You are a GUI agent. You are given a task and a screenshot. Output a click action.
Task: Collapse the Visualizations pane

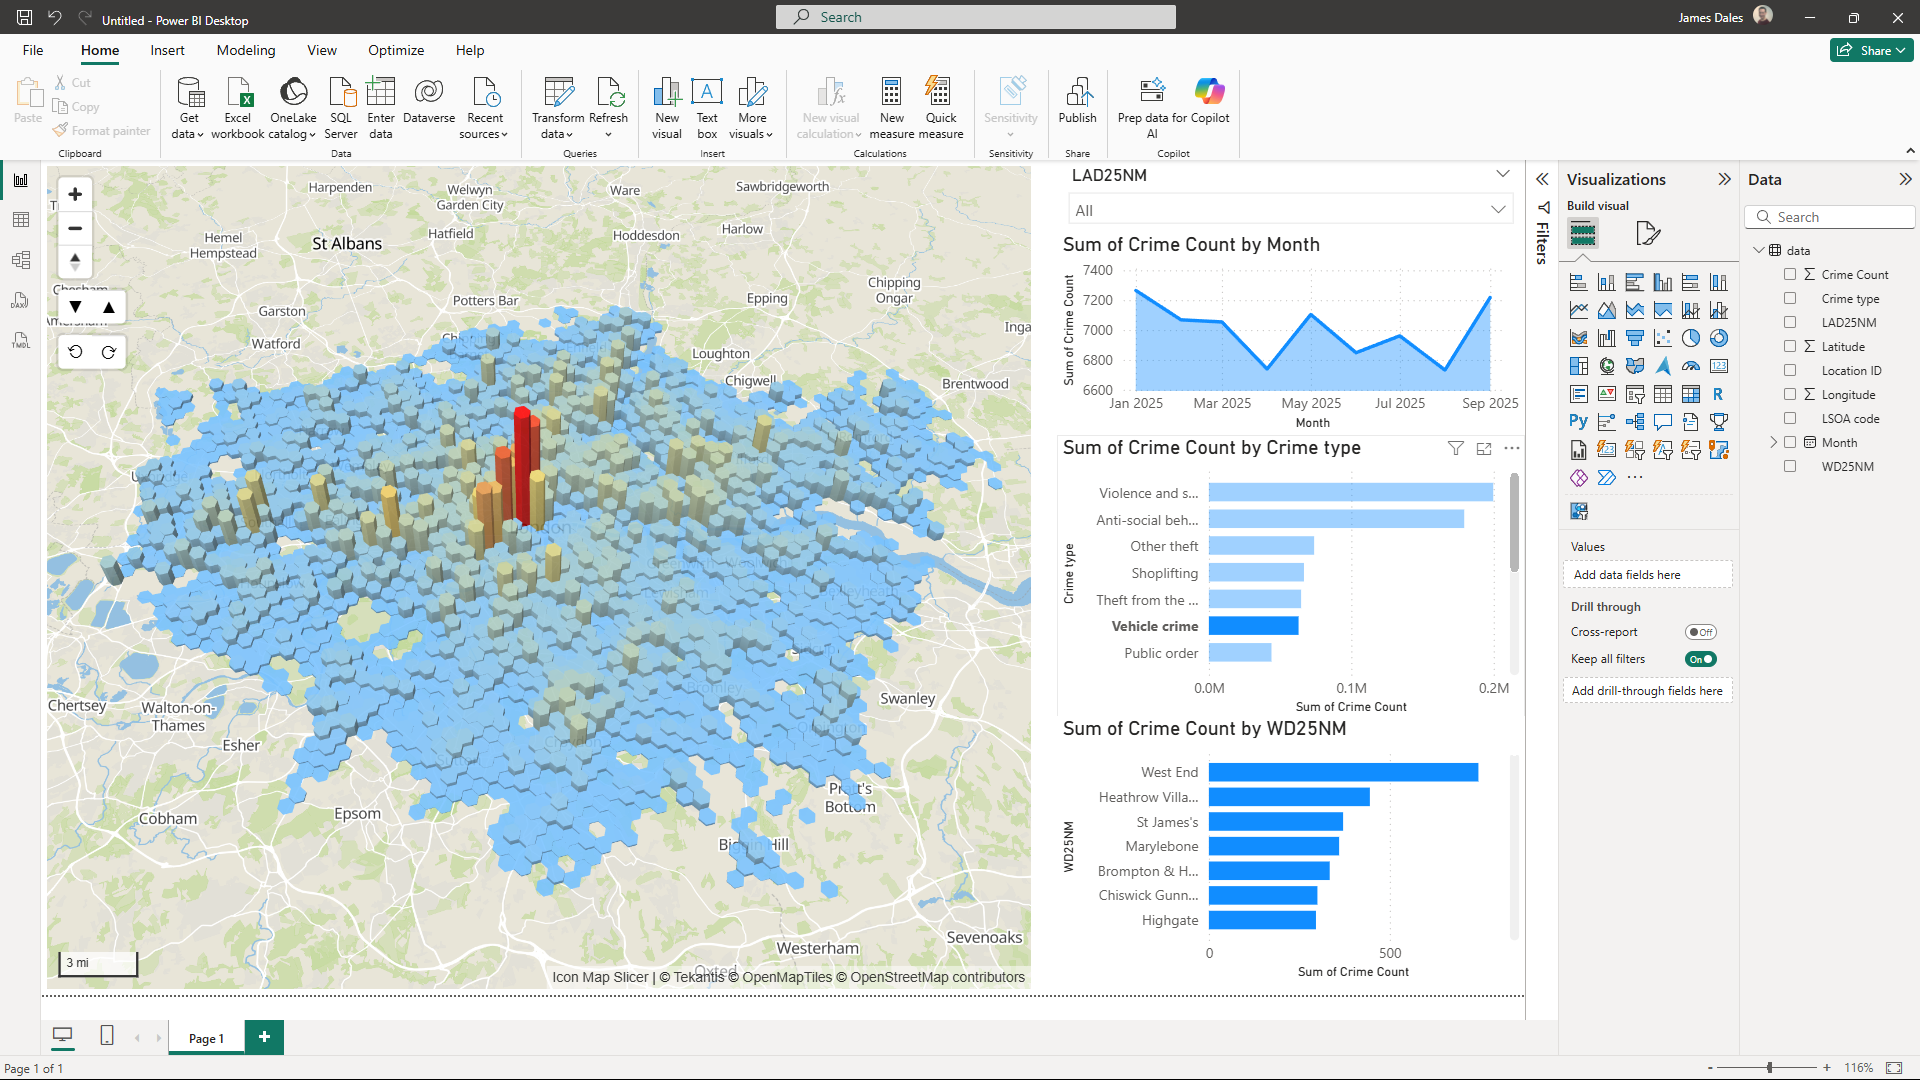pos(1724,179)
